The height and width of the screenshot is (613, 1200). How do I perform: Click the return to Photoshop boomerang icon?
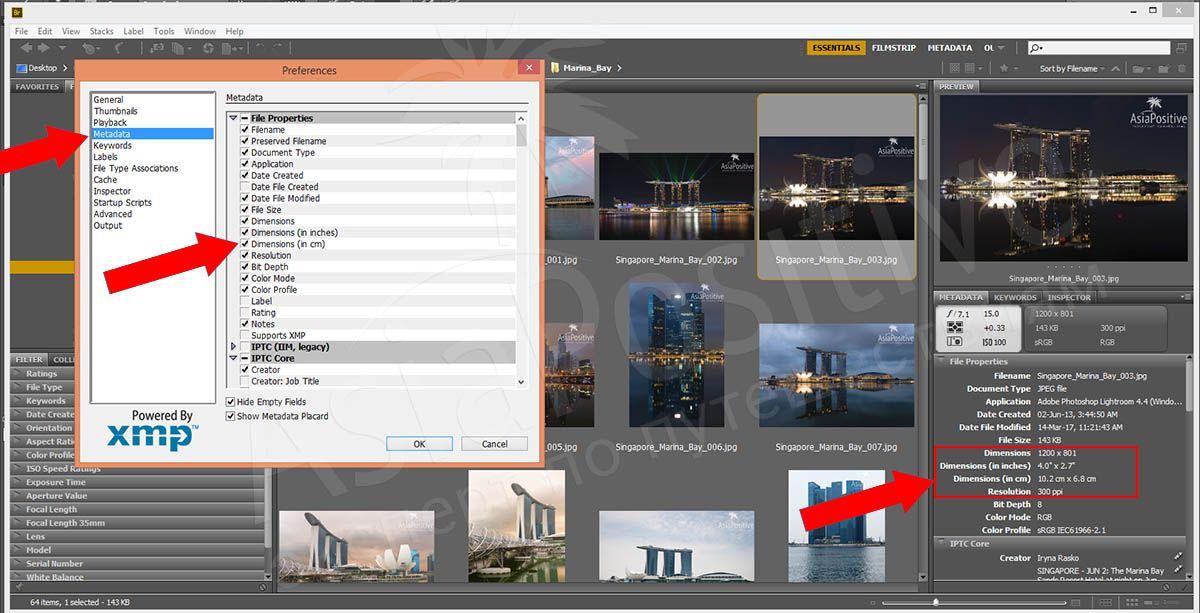click(x=119, y=48)
